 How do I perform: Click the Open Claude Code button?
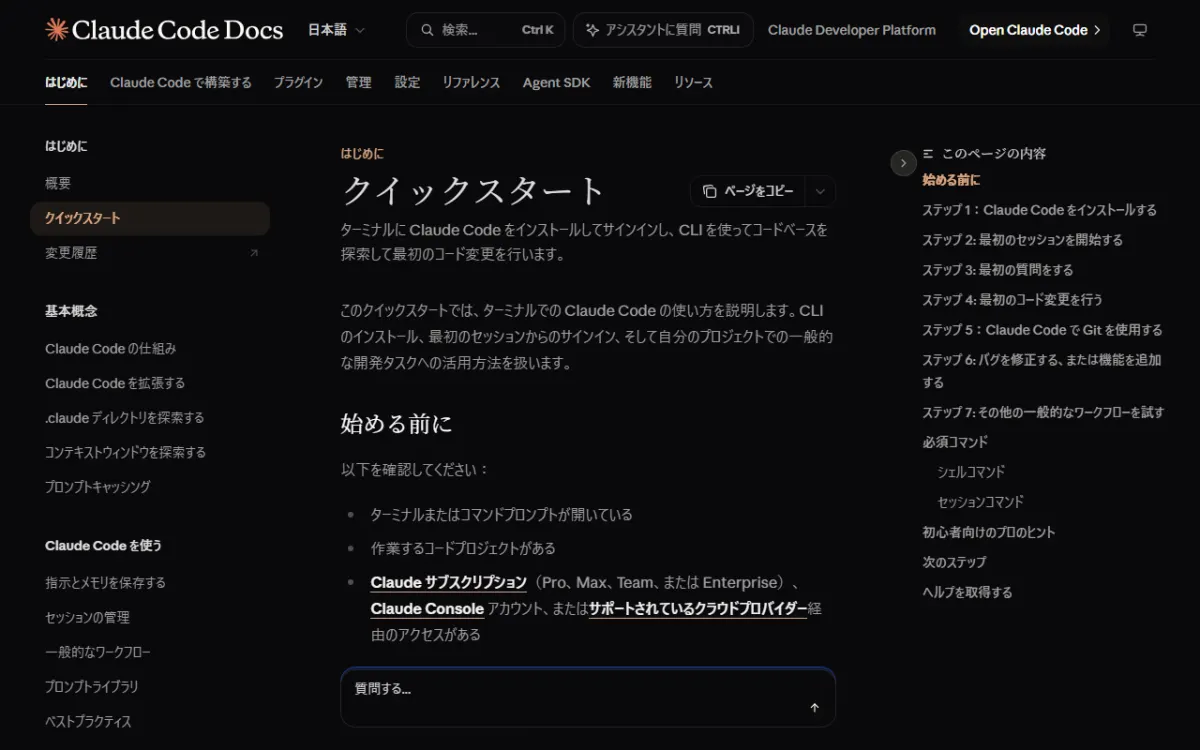click(x=1035, y=30)
